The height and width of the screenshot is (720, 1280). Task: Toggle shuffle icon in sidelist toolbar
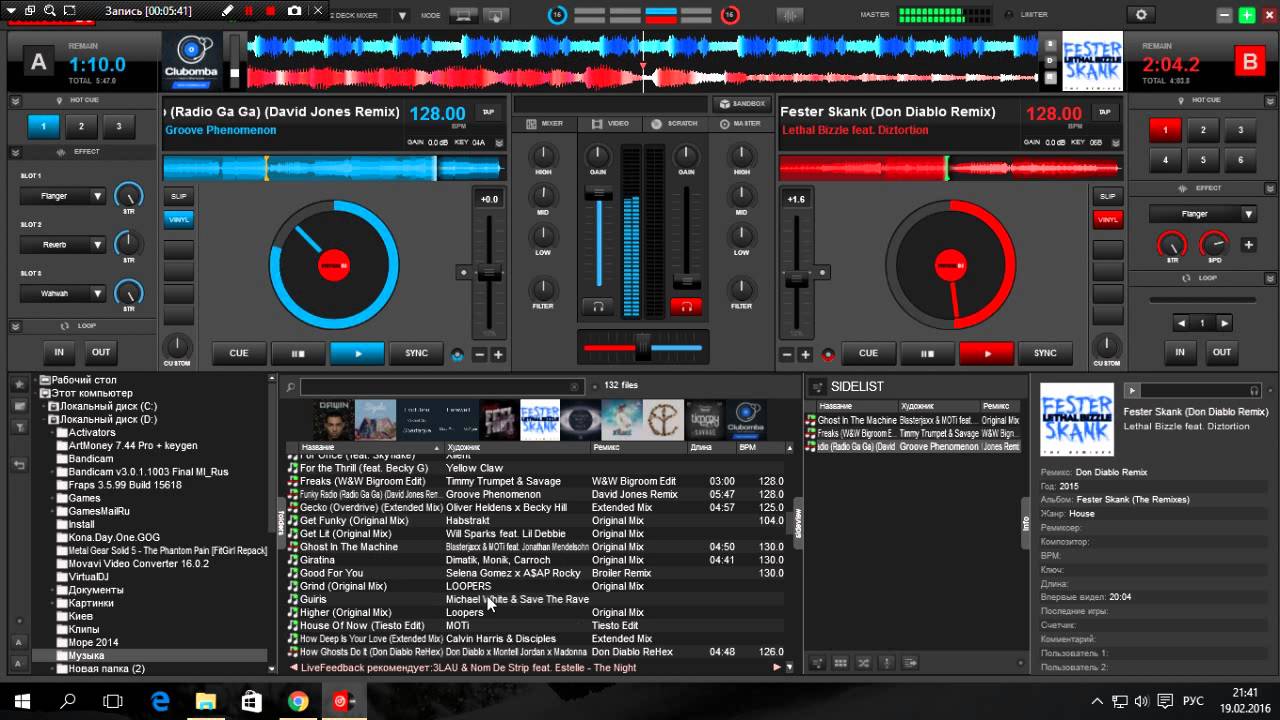863,663
